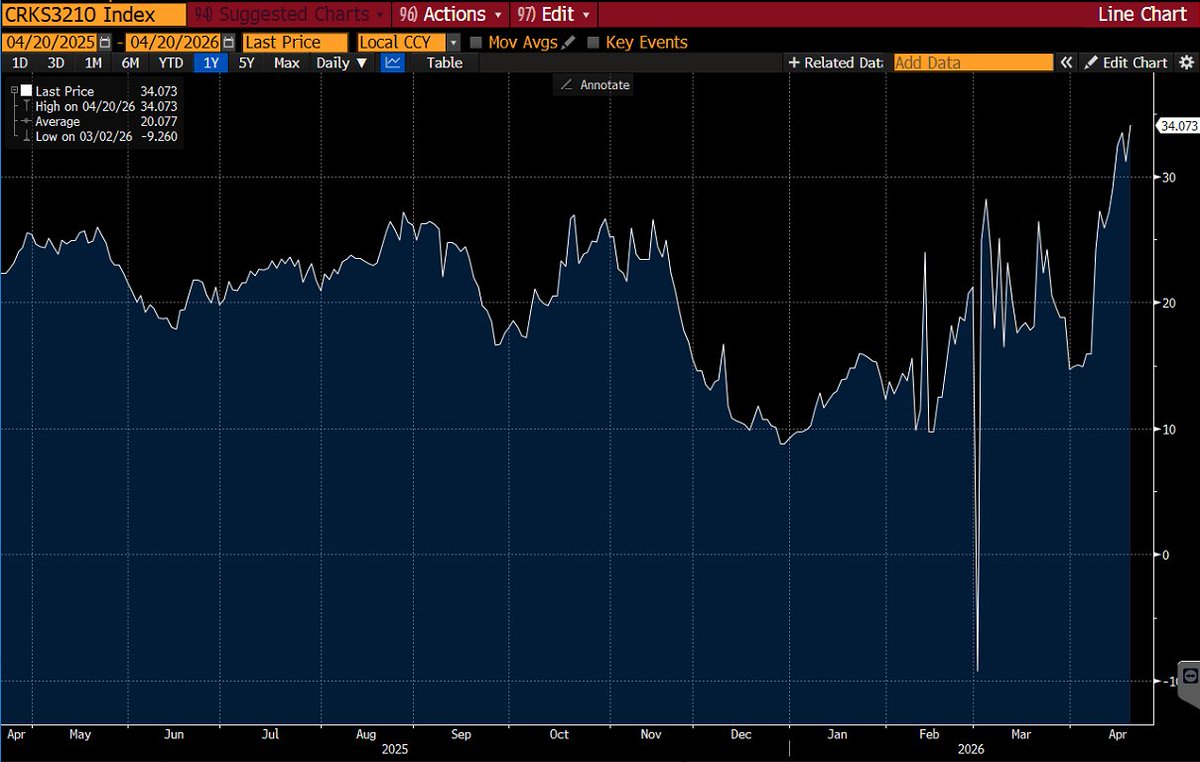Viewport: 1200px width, 762px height.
Task: Open the Daily periodicity dropdown
Action: [x=342, y=62]
